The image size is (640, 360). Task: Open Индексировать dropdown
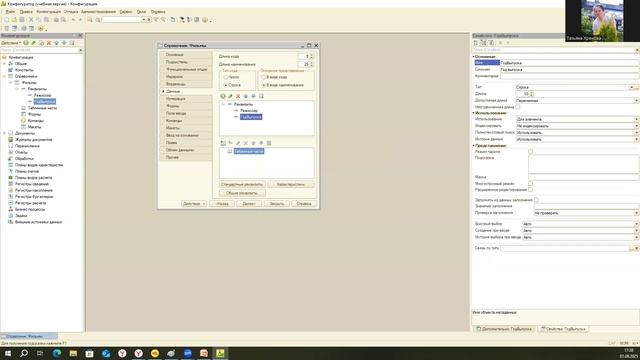(x=636, y=126)
